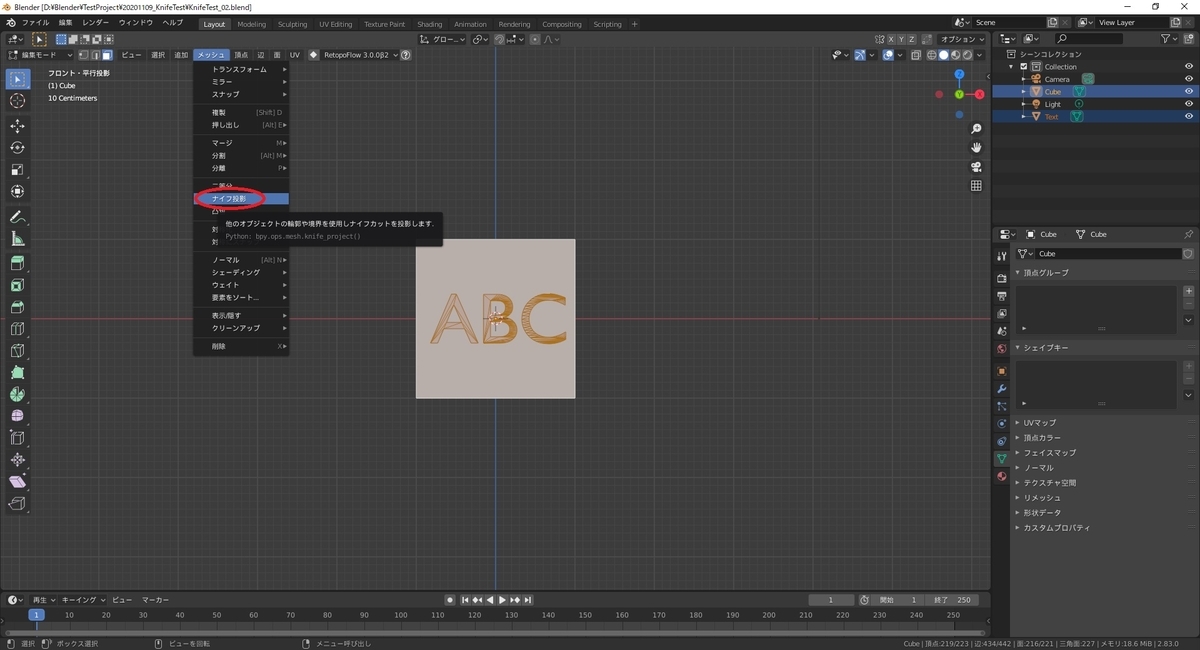
Task: Expand the Cube item in outliner
Action: click(1023, 92)
